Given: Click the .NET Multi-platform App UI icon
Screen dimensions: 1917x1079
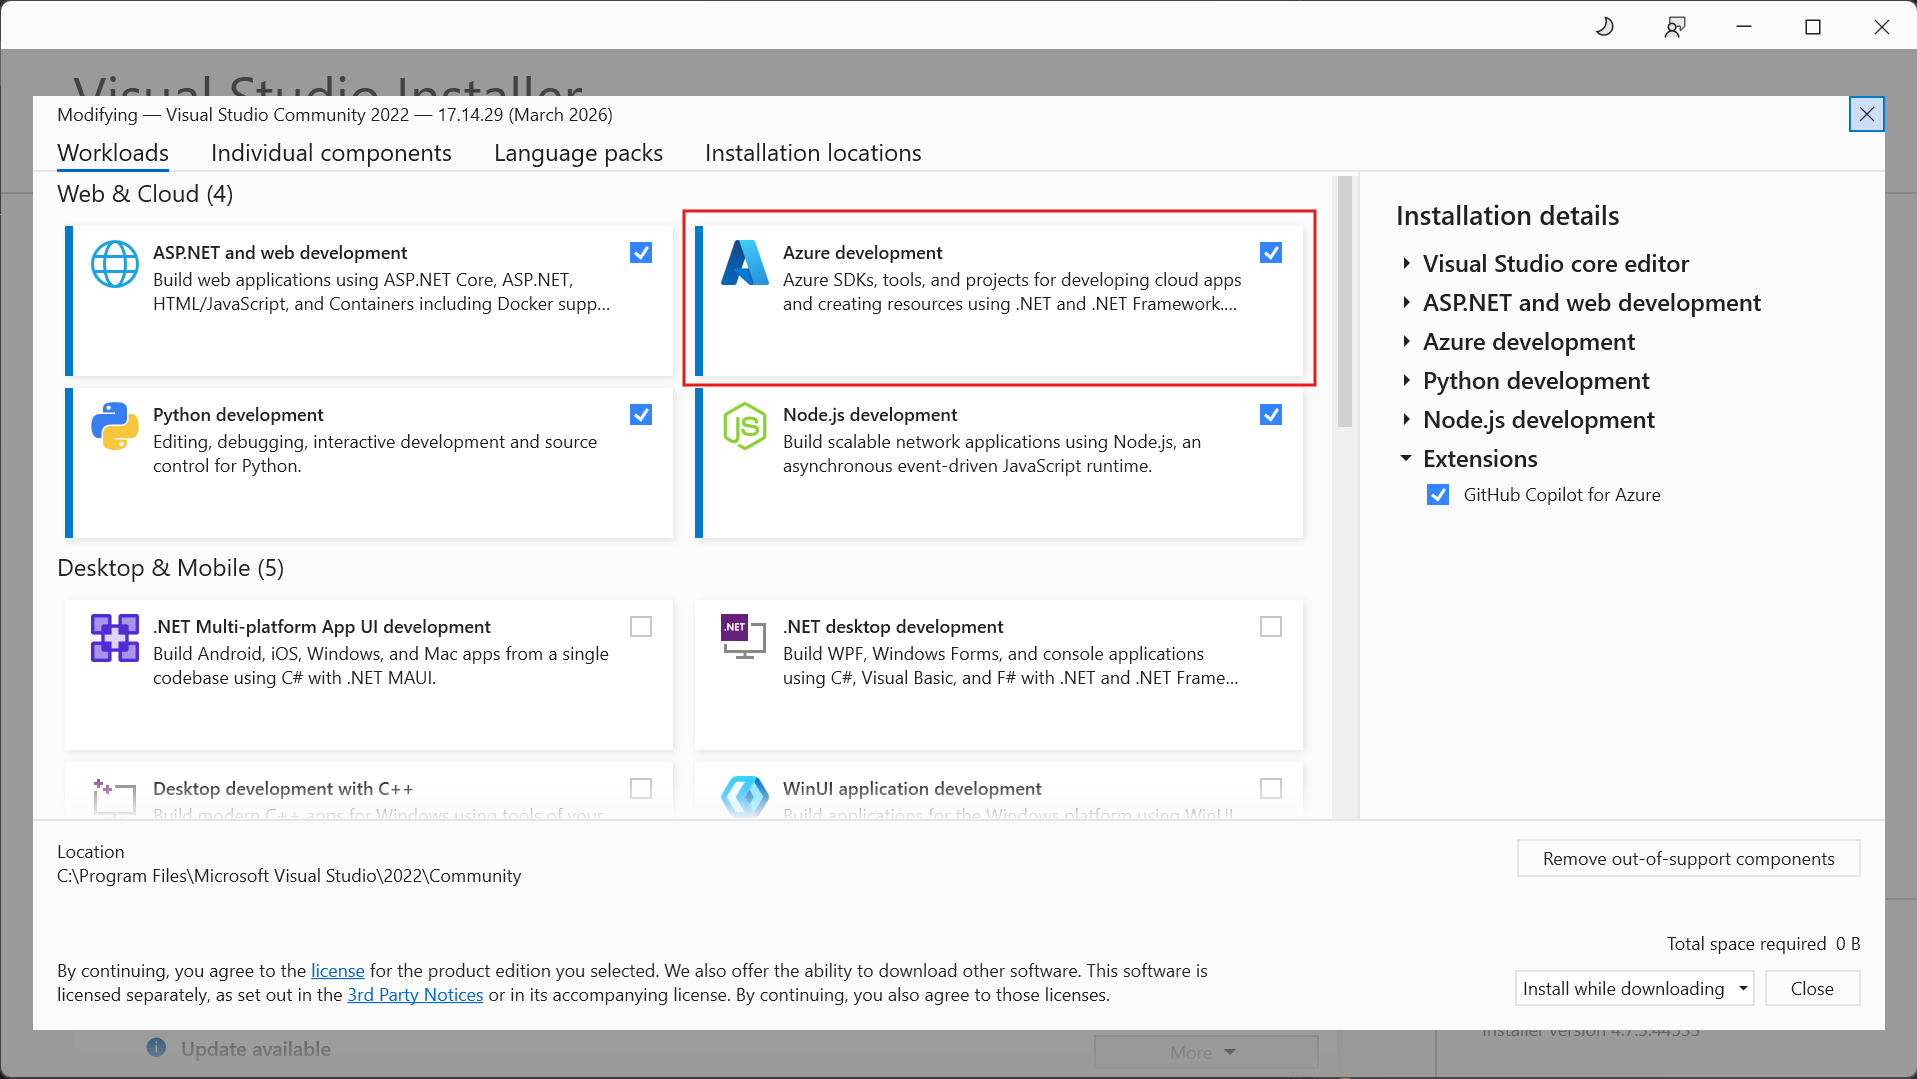Looking at the screenshot, I should point(115,638).
